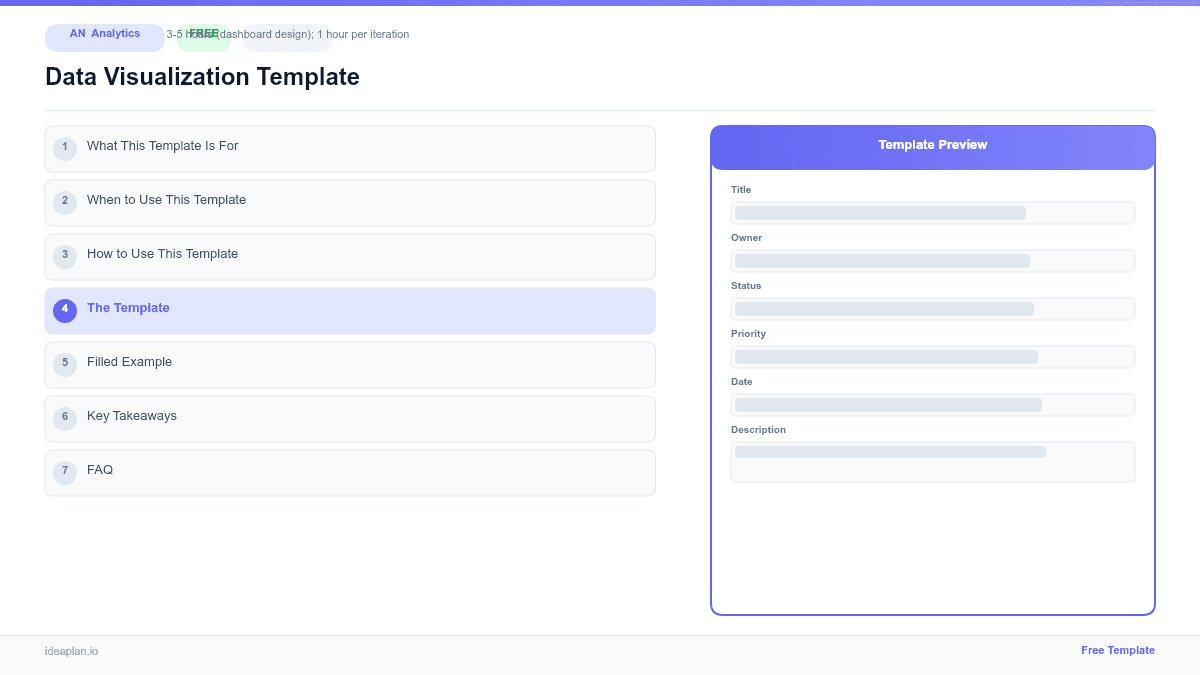Click the step 7 number circle
Image resolution: width=1200 pixels, height=675 pixels.
pyautogui.click(x=65, y=471)
